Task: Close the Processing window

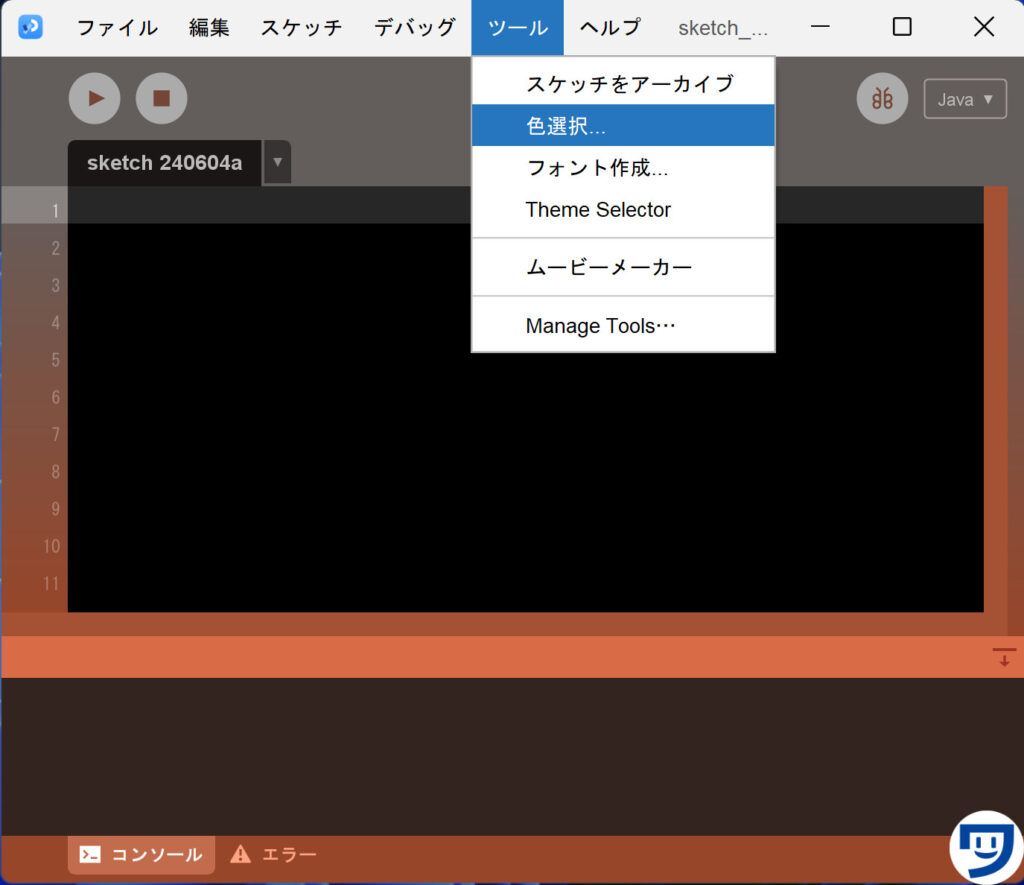Action: pos(984,27)
